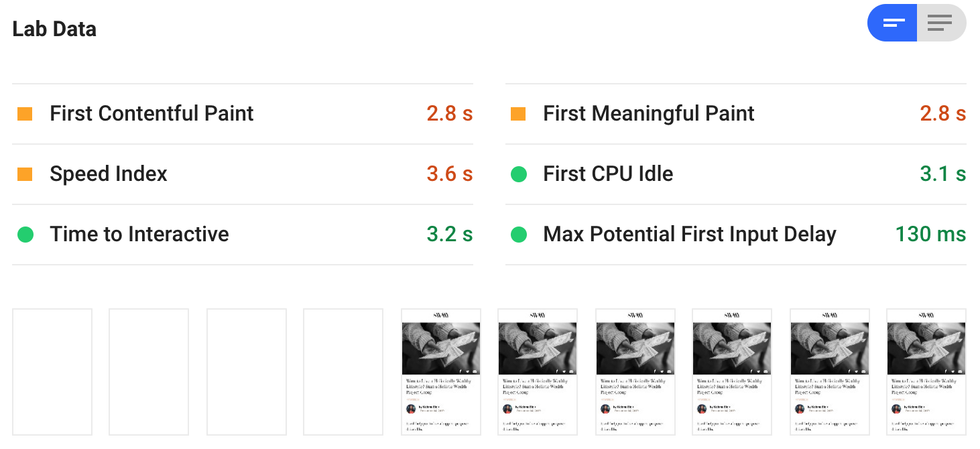The width and height of the screenshot is (980, 449).
Task: Click green circle beside Time to Interactive
Action: [25, 235]
